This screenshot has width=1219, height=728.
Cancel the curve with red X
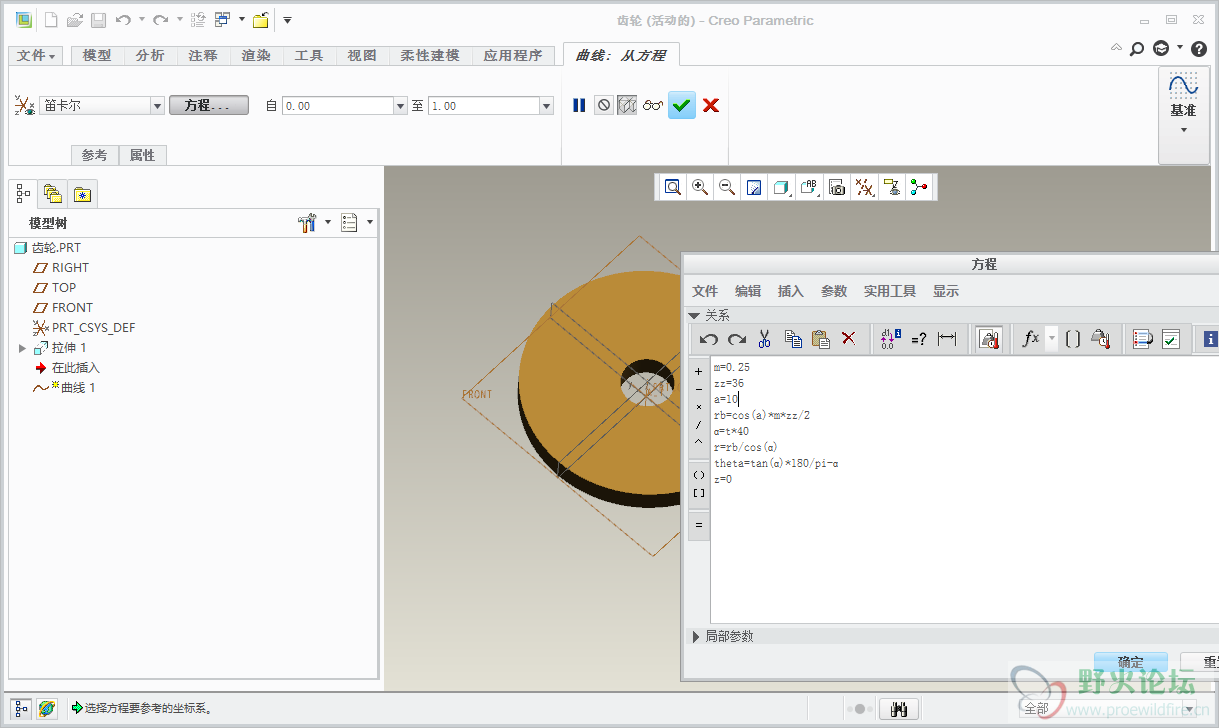pos(711,105)
